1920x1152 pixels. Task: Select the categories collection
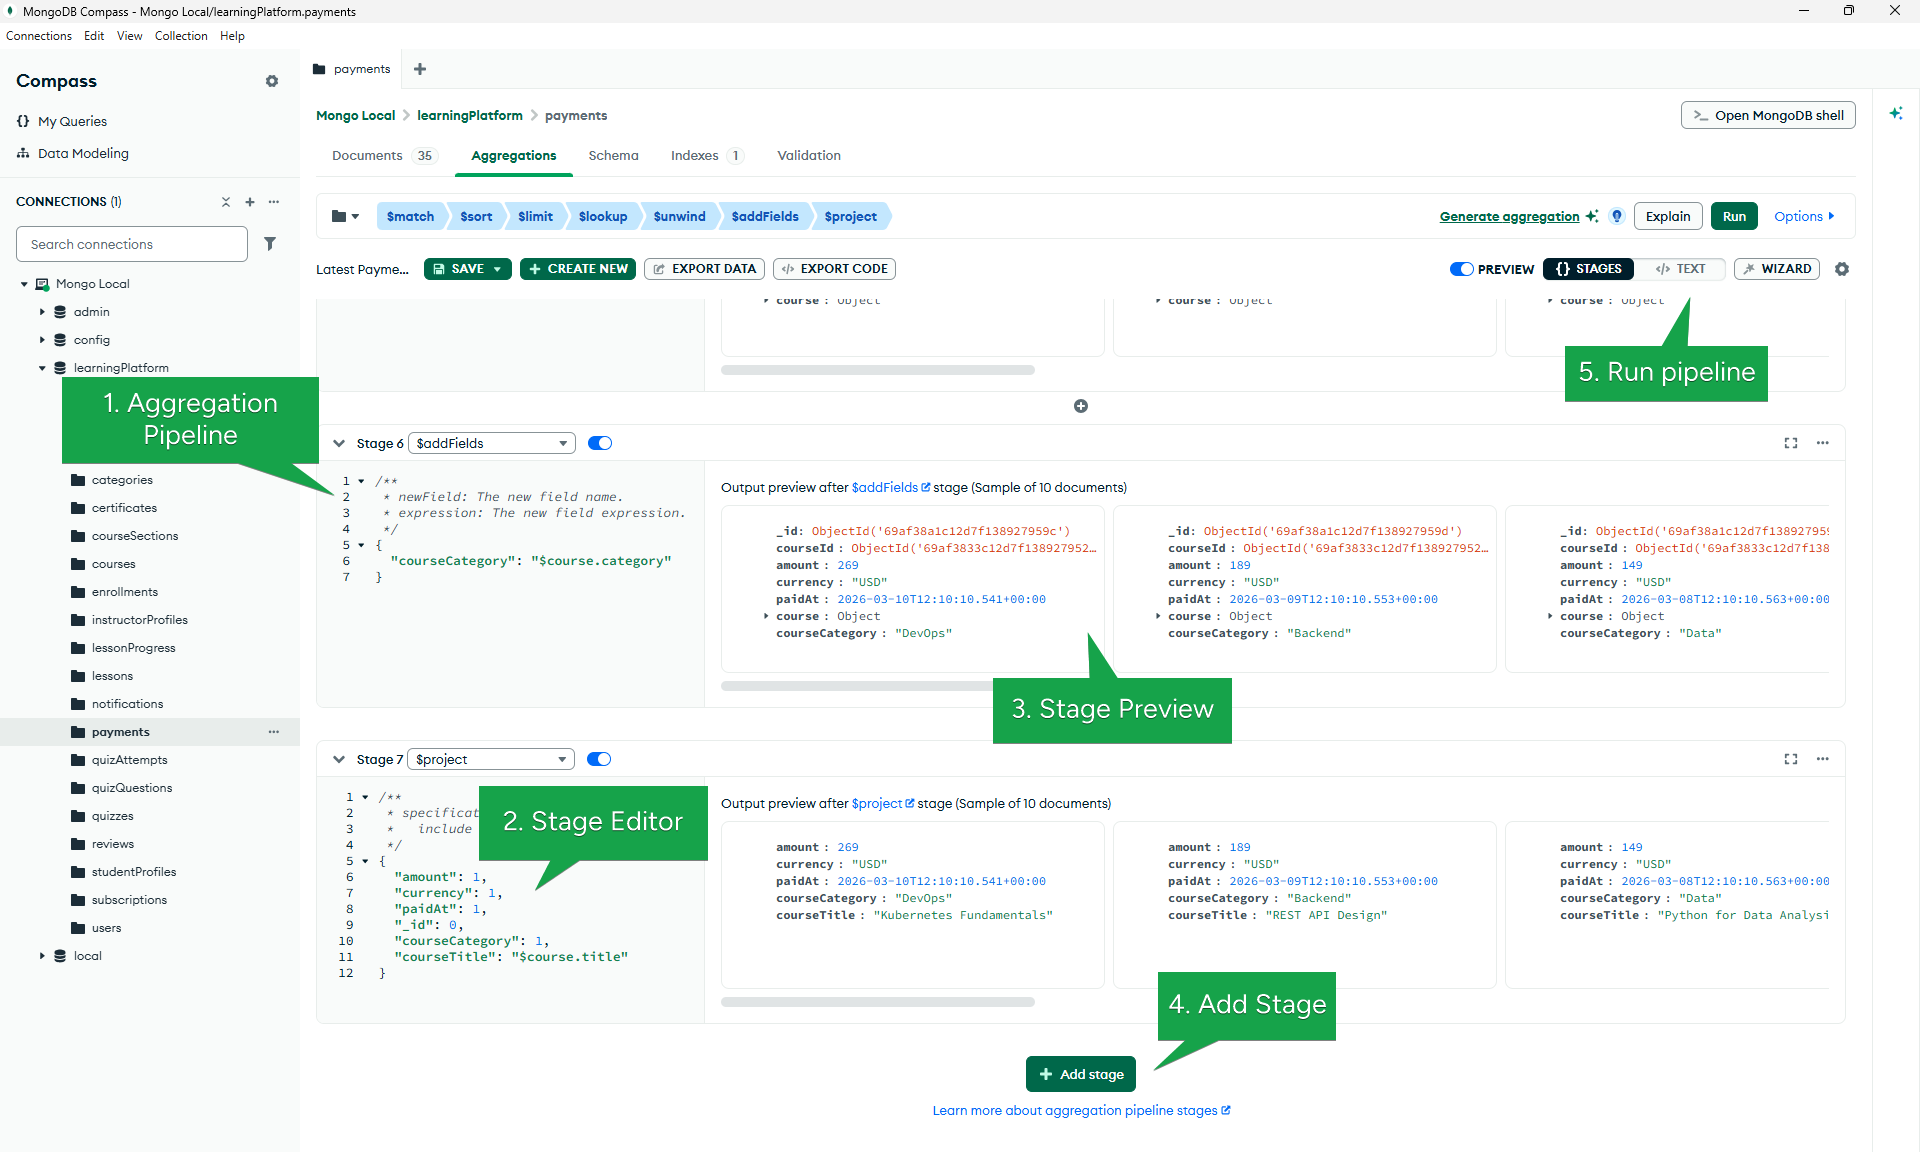pos(122,480)
